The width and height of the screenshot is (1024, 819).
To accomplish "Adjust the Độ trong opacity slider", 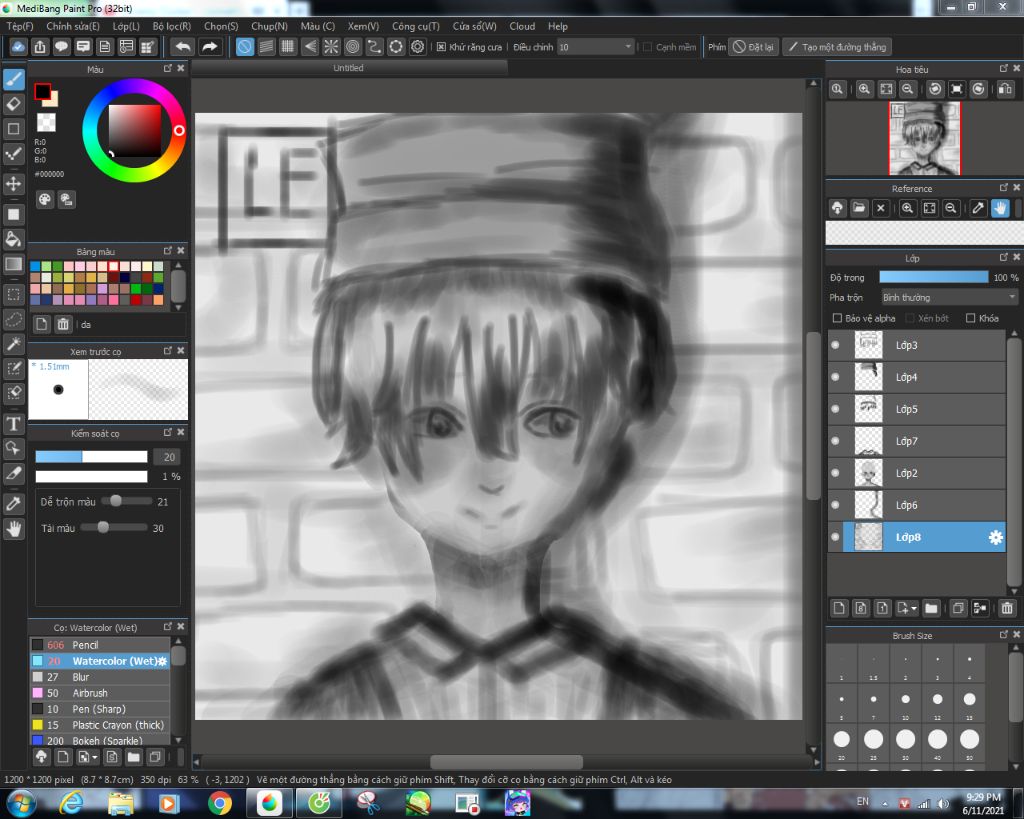I will (x=934, y=278).
